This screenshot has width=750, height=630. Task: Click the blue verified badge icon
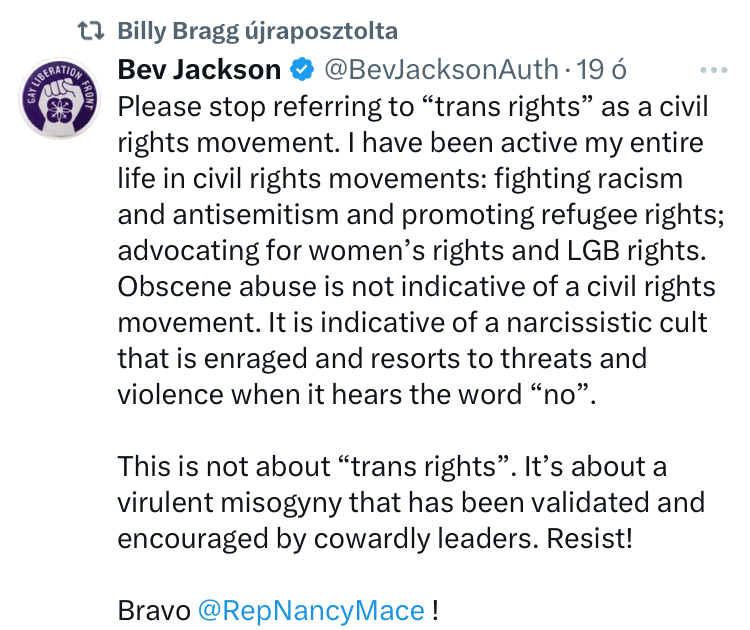click(x=300, y=70)
